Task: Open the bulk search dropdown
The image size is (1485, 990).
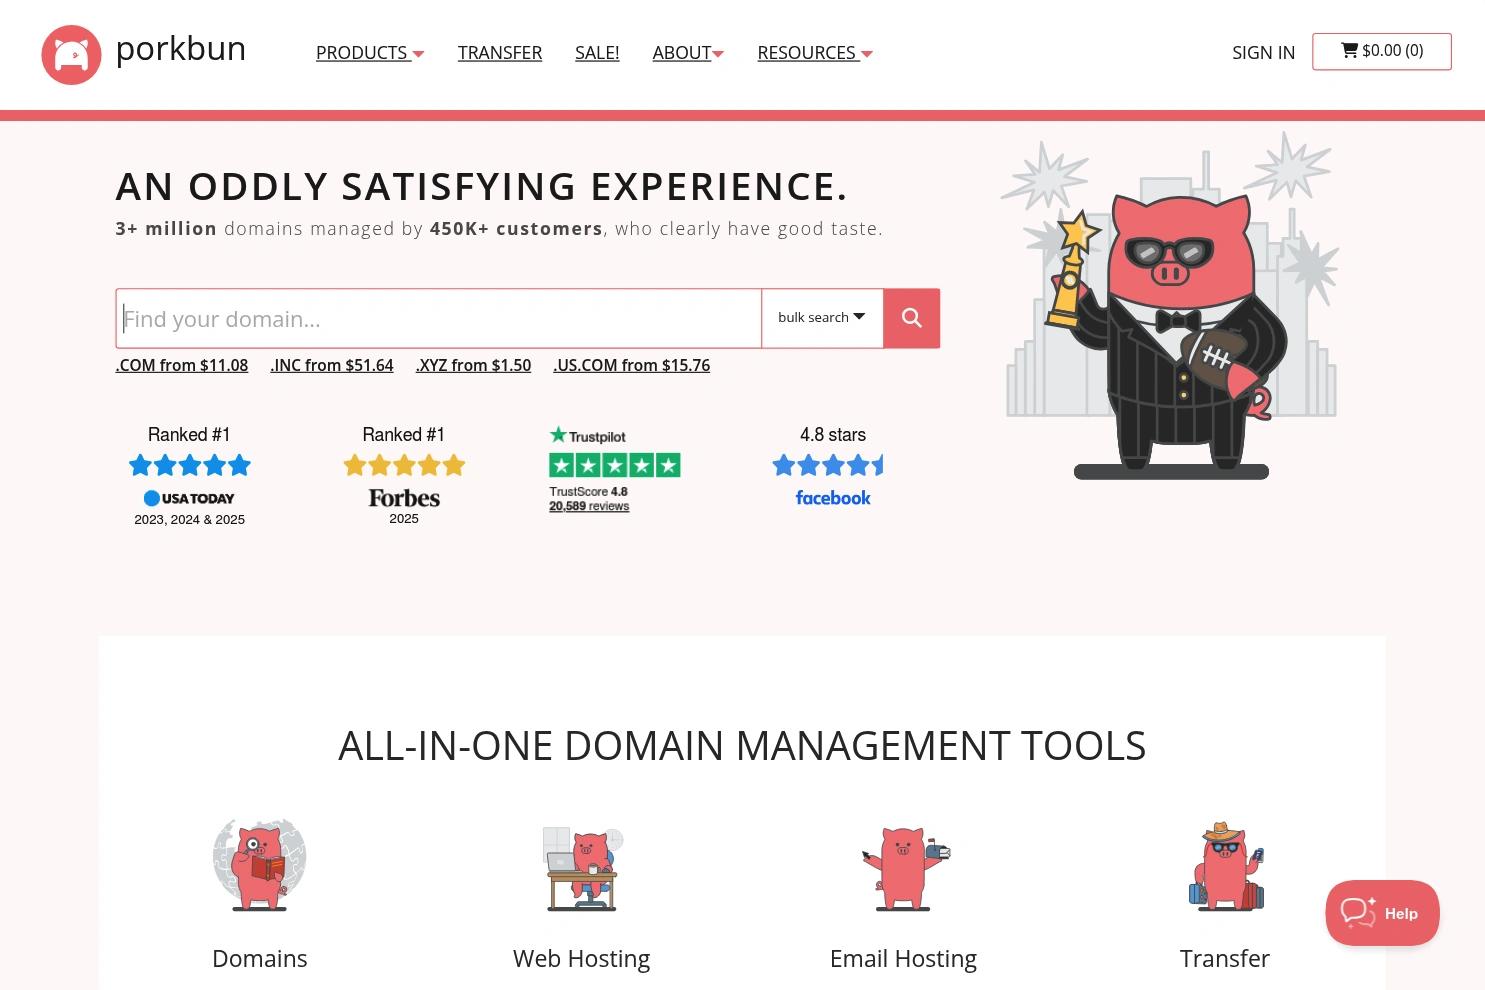Action: coord(822,318)
